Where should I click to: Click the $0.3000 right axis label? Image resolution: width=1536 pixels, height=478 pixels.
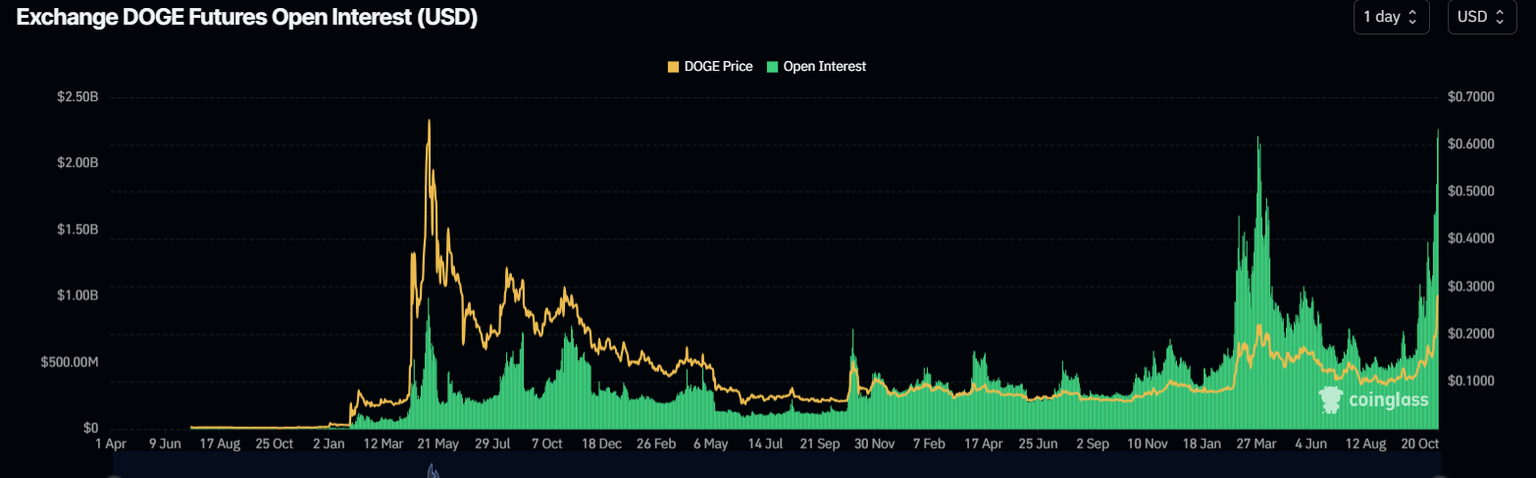[x=1470, y=287]
